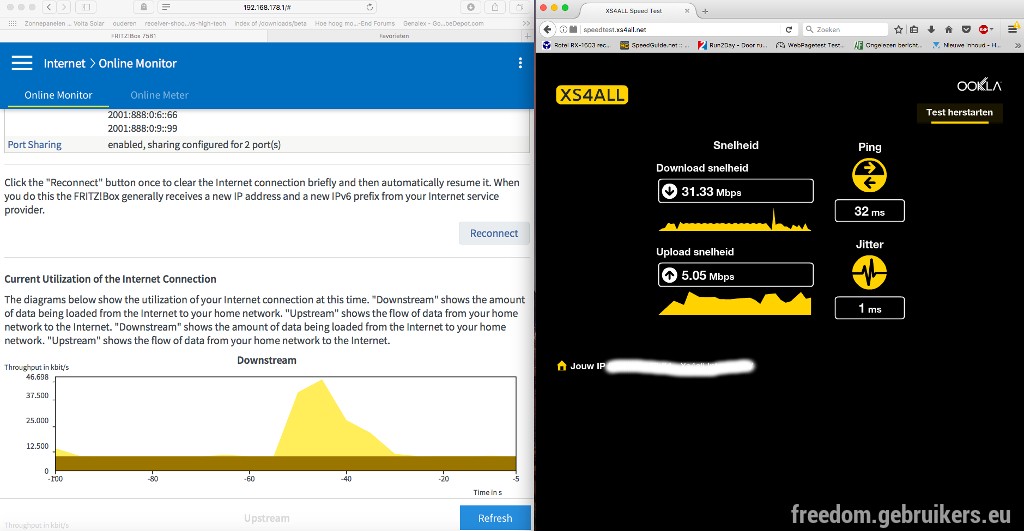This screenshot has width=1024, height=531.
Task: Go to Firefox home page icon
Action: [948, 29]
